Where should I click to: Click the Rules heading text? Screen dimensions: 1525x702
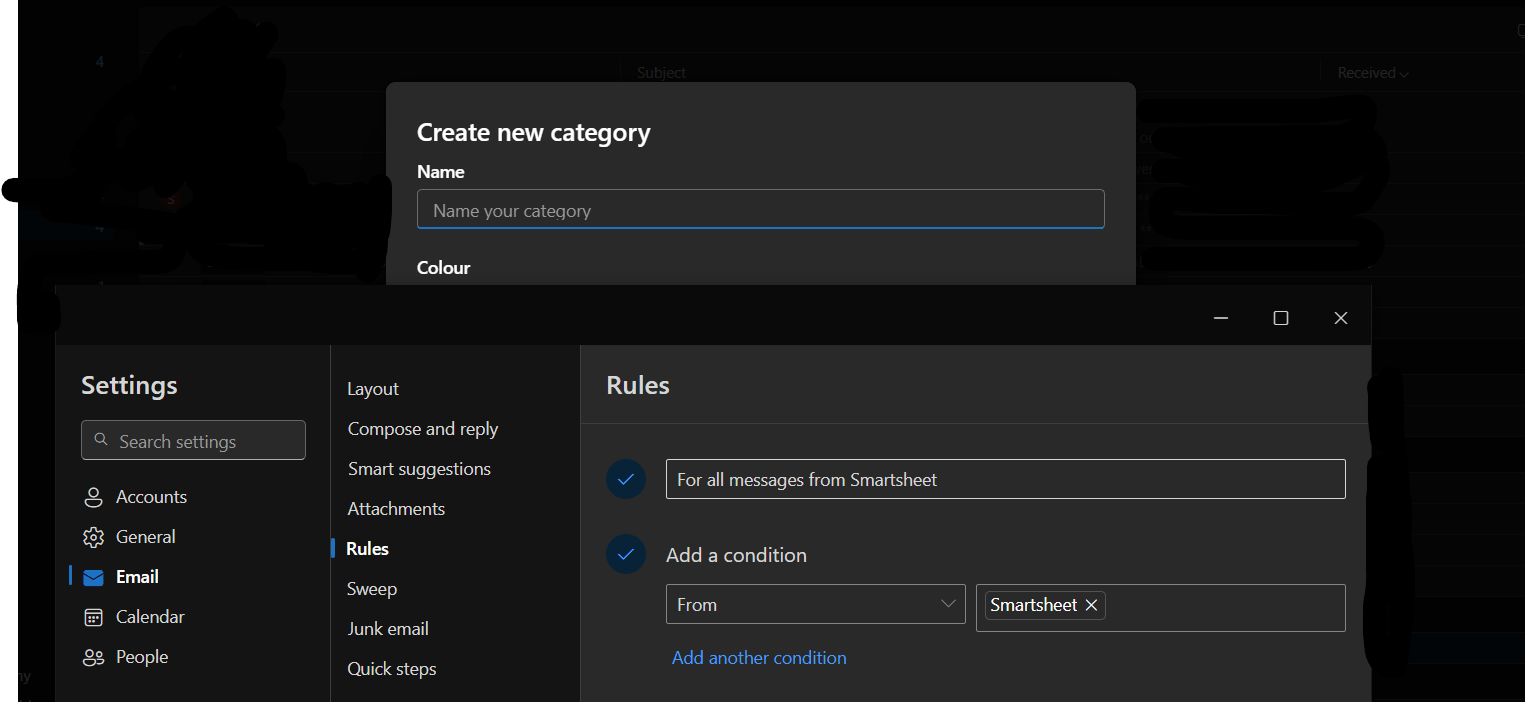638,385
